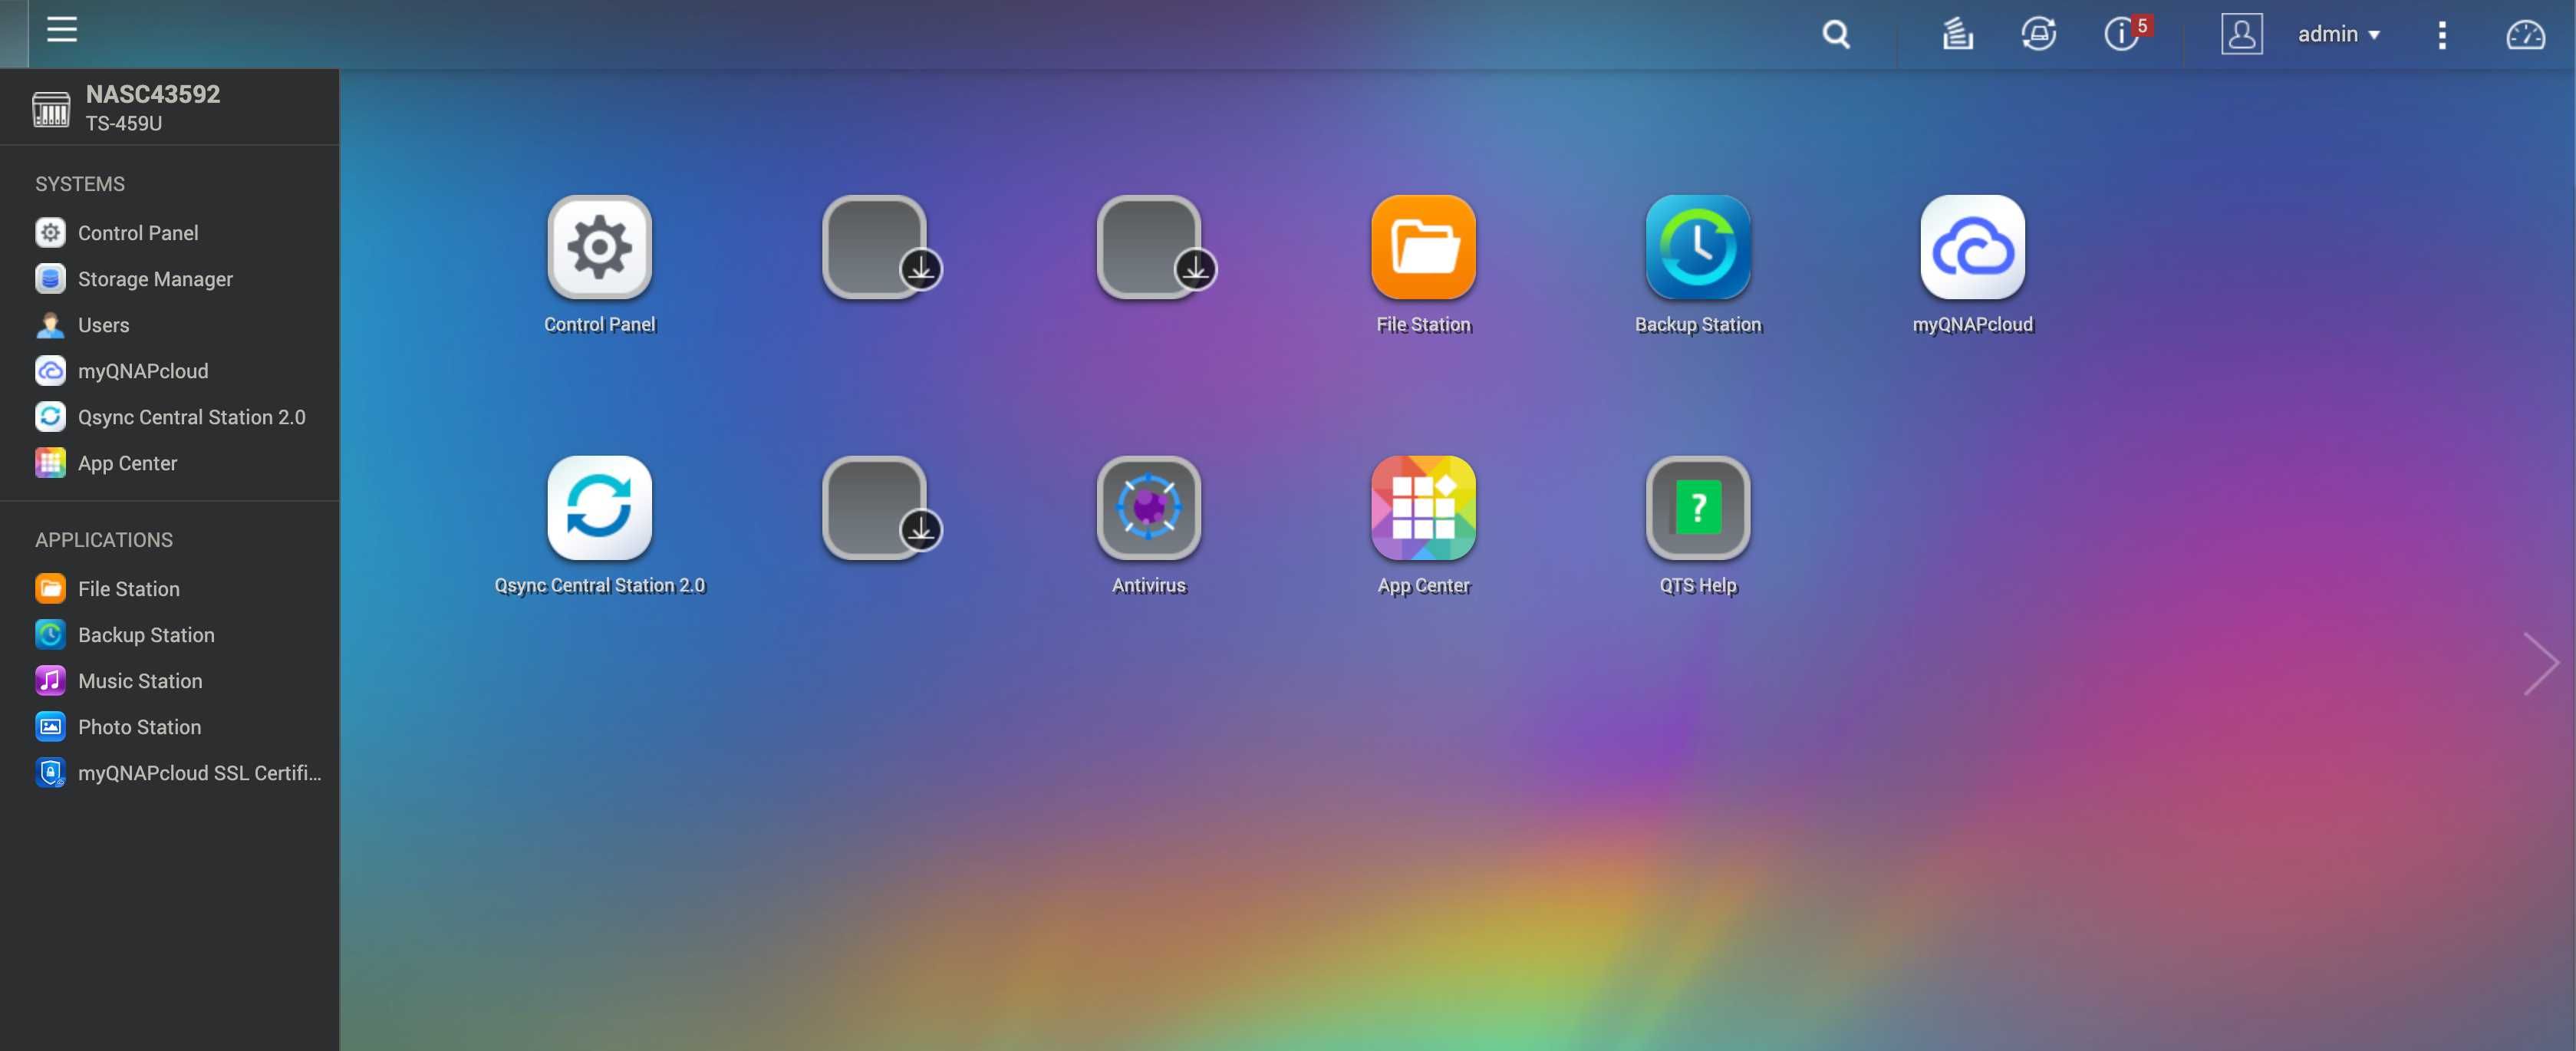Screen dimensions: 2576x1051
Task: Open the dashboard gauge icon
Action: pos(2525,35)
